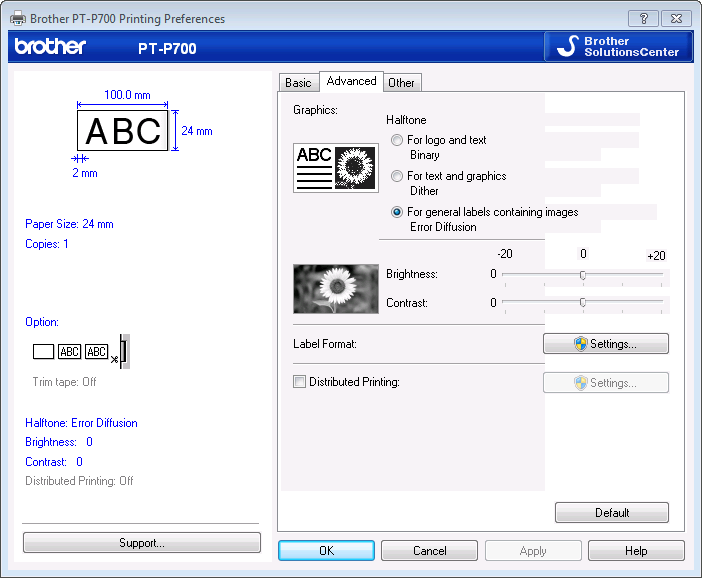Click 'Trim tape: Off' text

click(64, 382)
